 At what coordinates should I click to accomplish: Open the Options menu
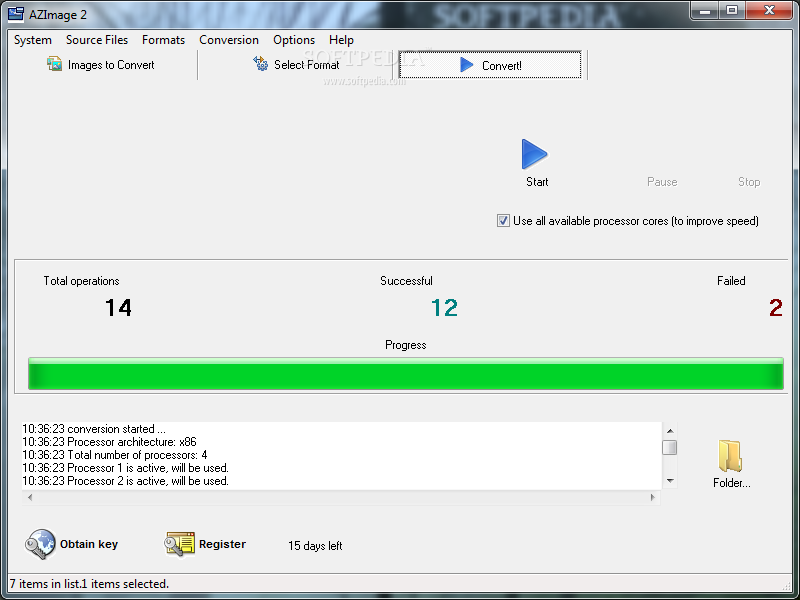(x=294, y=40)
